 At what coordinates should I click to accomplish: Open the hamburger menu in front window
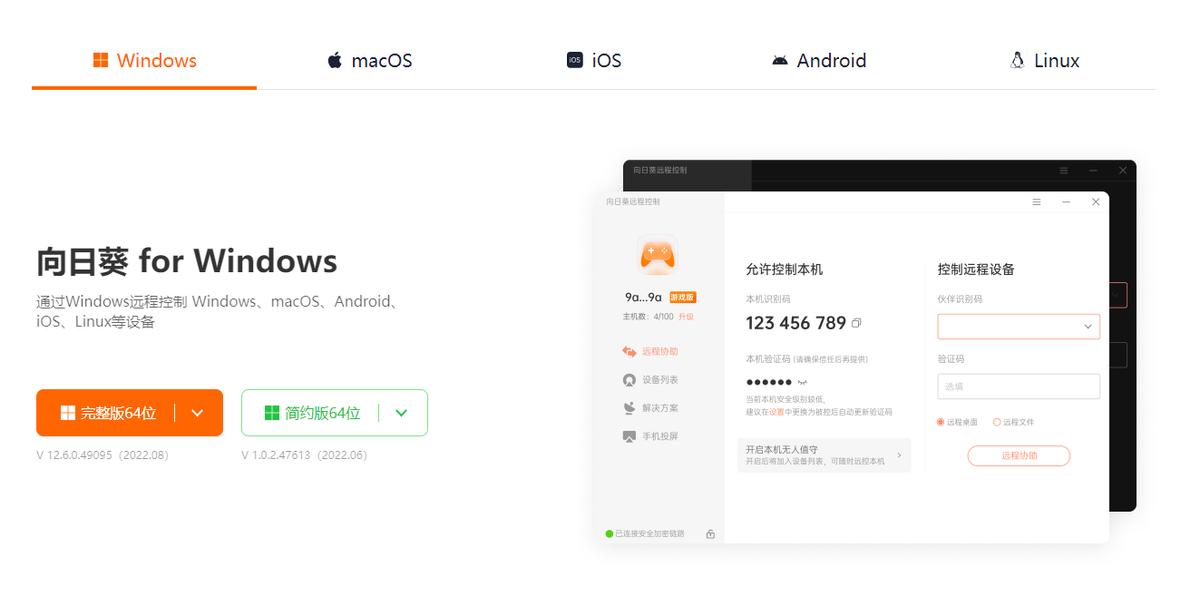point(1037,202)
